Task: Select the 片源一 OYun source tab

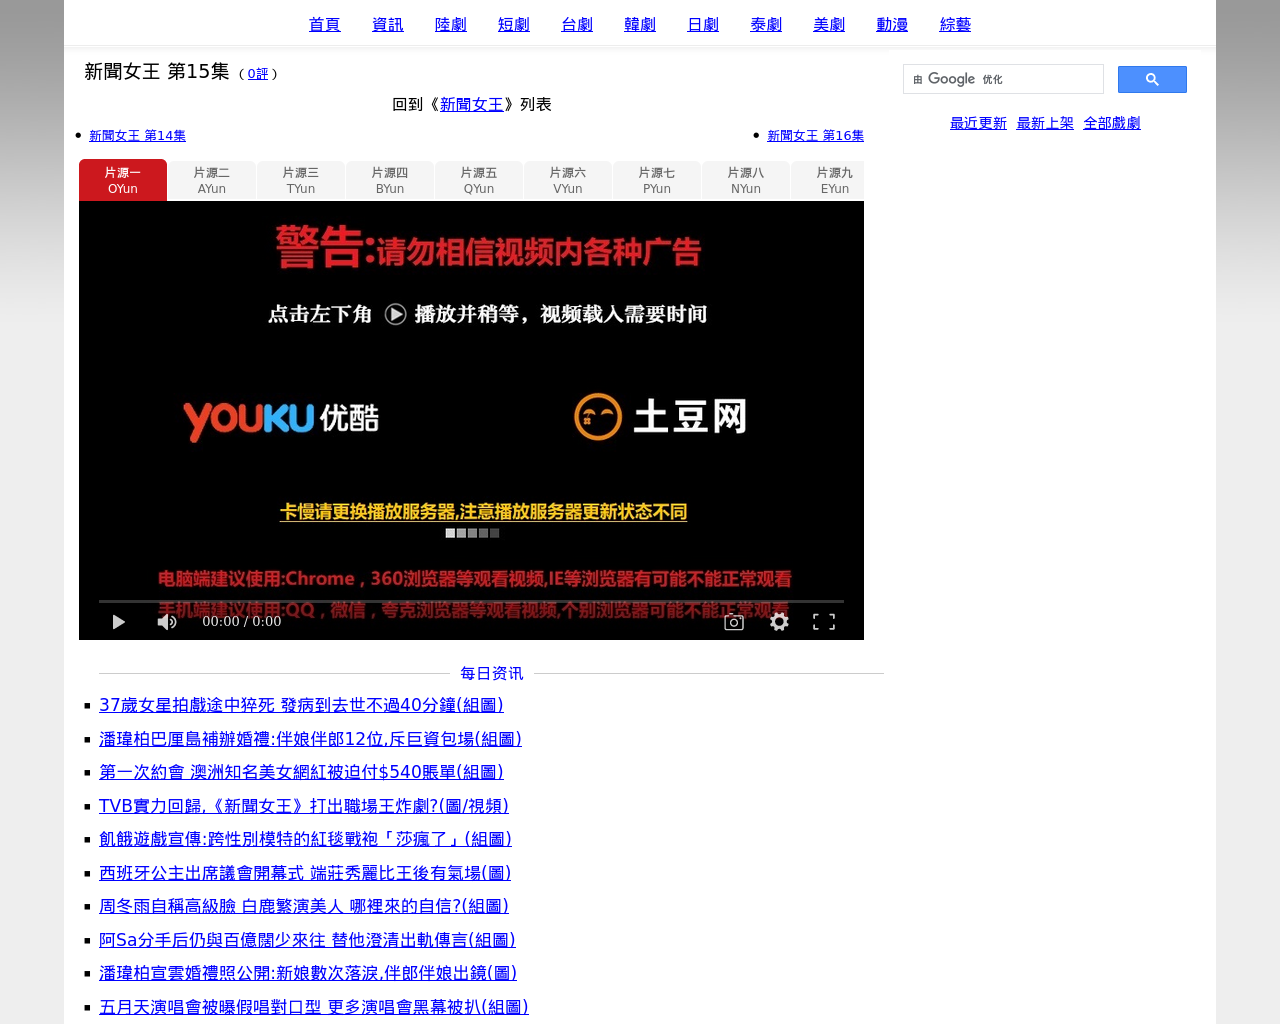Action: 123,180
